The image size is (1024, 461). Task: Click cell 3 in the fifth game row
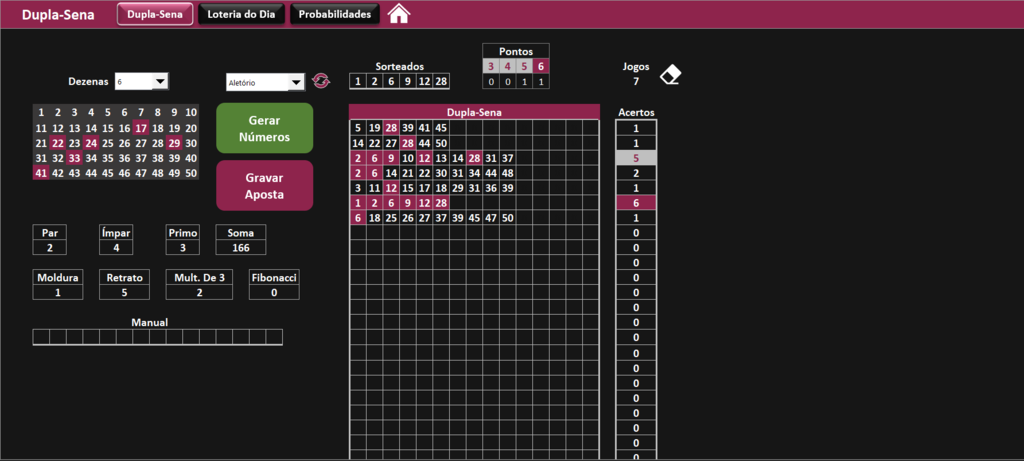[x=358, y=188]
